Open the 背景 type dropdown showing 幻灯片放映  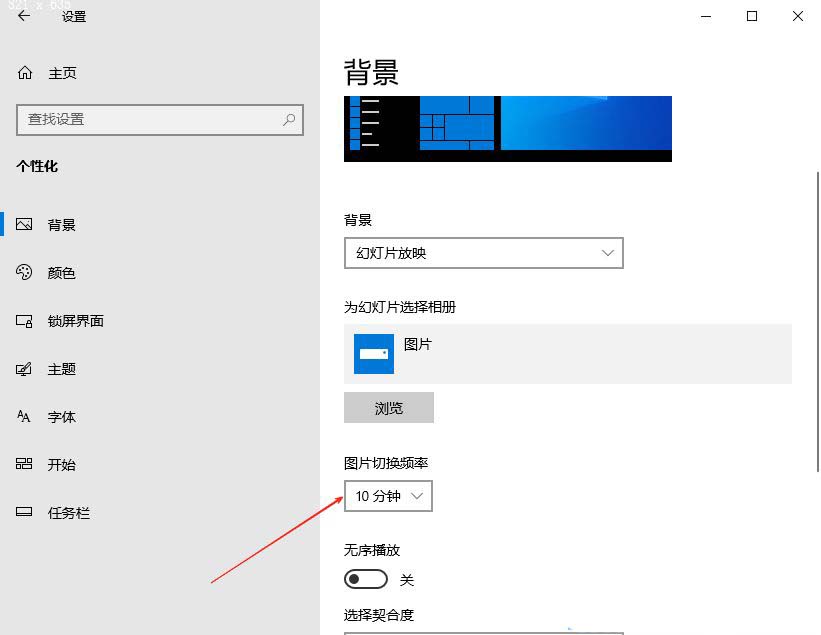(x=483, y=253)
